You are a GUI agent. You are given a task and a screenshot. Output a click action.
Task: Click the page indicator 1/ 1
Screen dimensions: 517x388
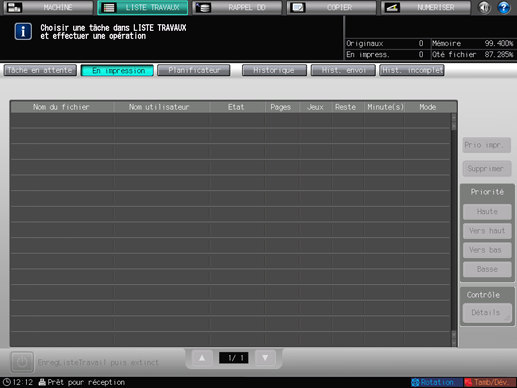click(x=234, y=358)
